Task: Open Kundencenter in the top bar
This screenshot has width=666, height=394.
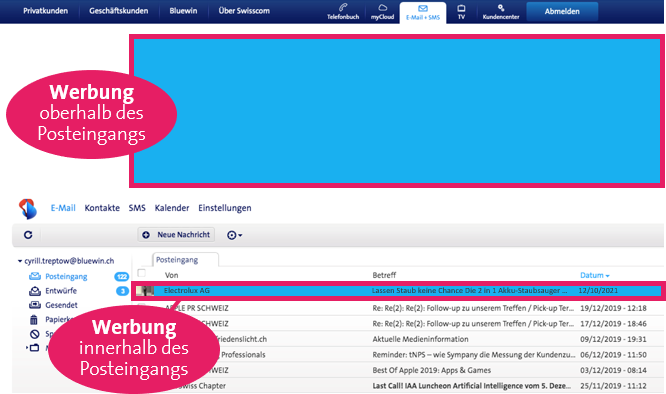Action: point(501,11)
